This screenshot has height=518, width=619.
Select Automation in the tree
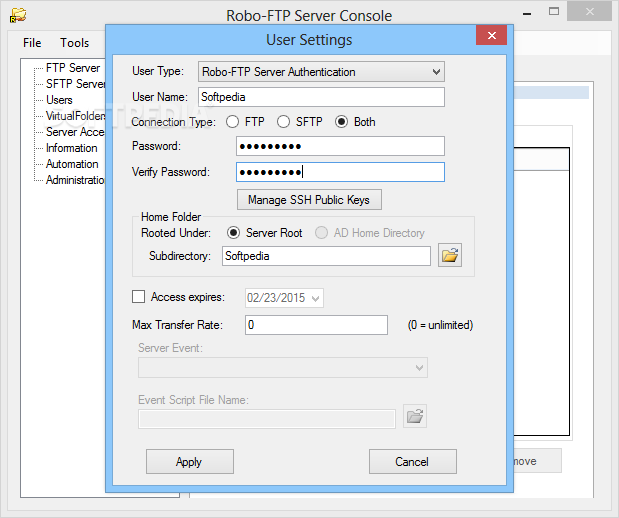click(72, 164)
